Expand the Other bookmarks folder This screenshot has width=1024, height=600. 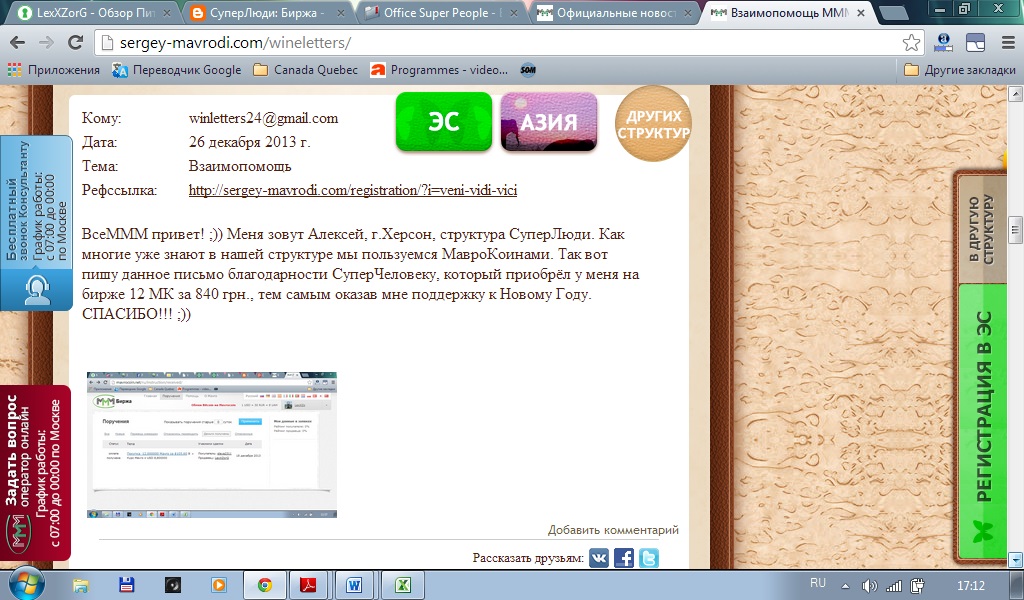coord(959,70)
